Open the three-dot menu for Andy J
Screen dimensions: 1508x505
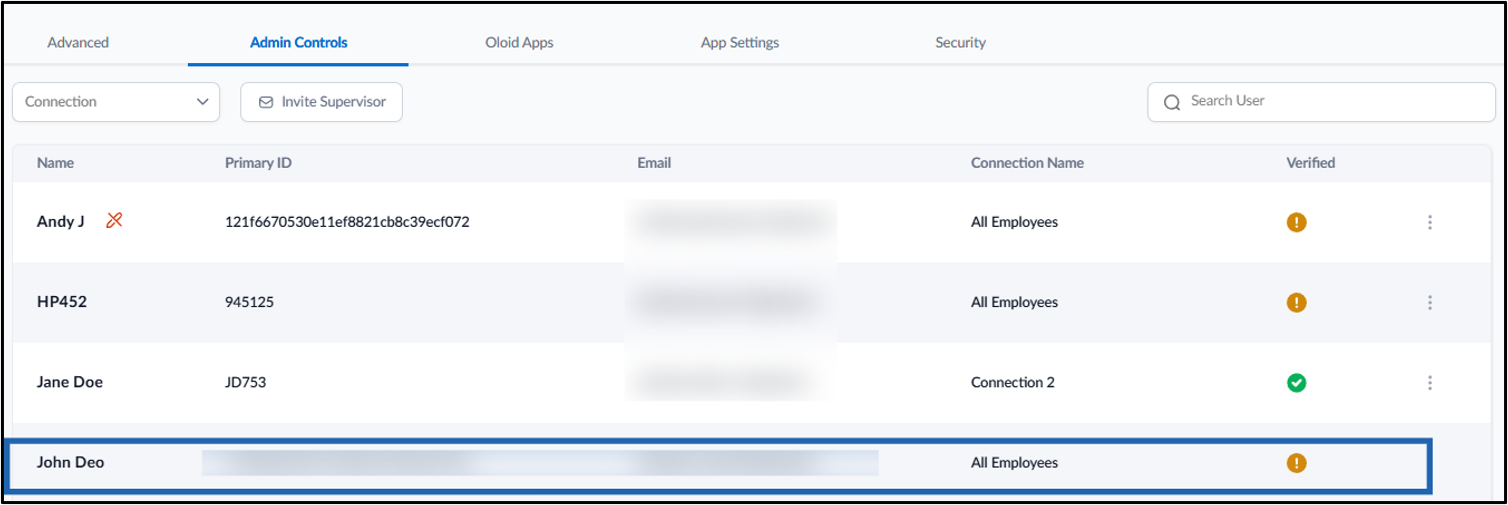coord(1430,222)
